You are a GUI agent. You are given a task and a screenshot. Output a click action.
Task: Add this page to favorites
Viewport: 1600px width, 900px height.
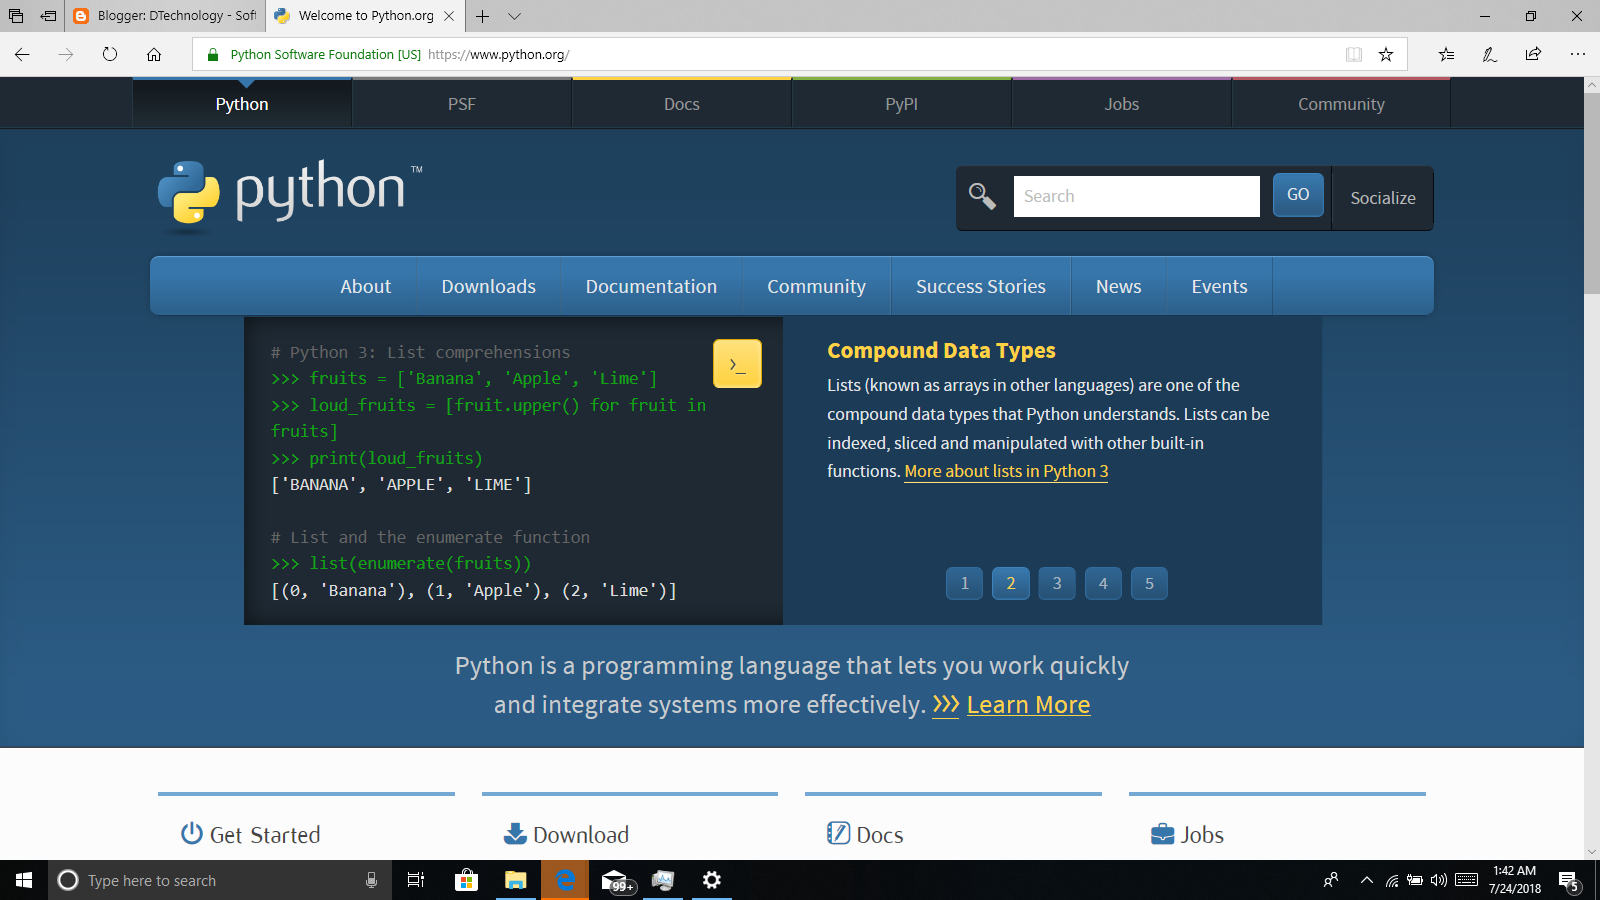(1386, 54)
